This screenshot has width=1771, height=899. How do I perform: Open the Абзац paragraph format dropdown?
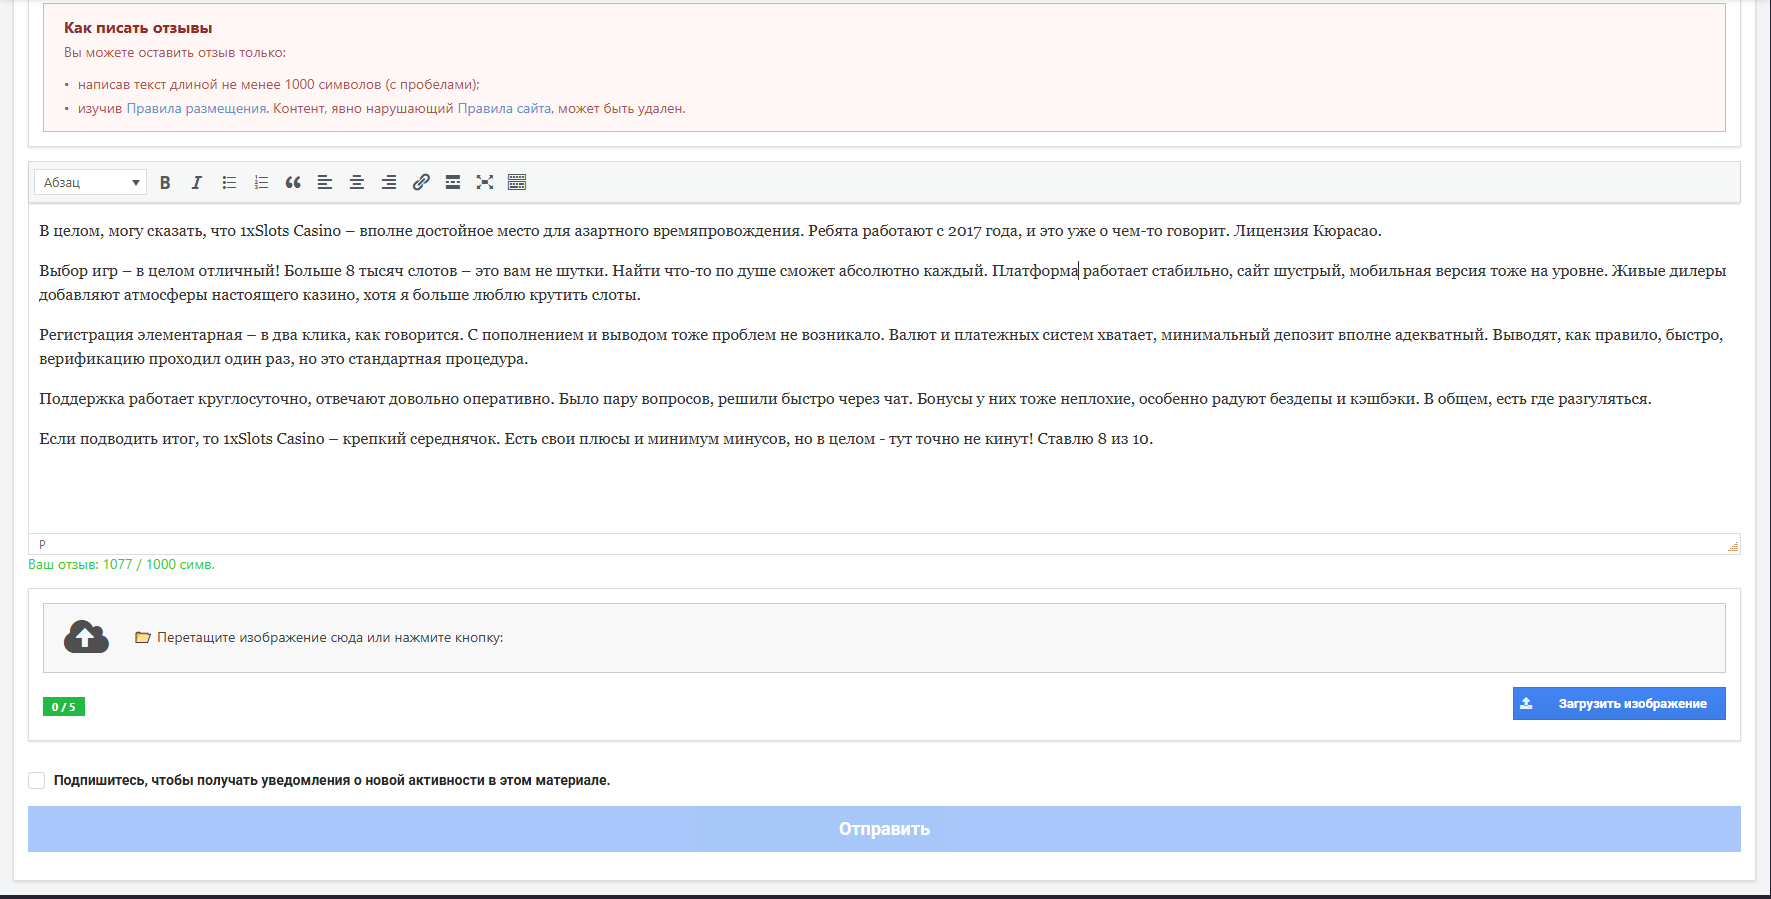[x=90, y=182]
